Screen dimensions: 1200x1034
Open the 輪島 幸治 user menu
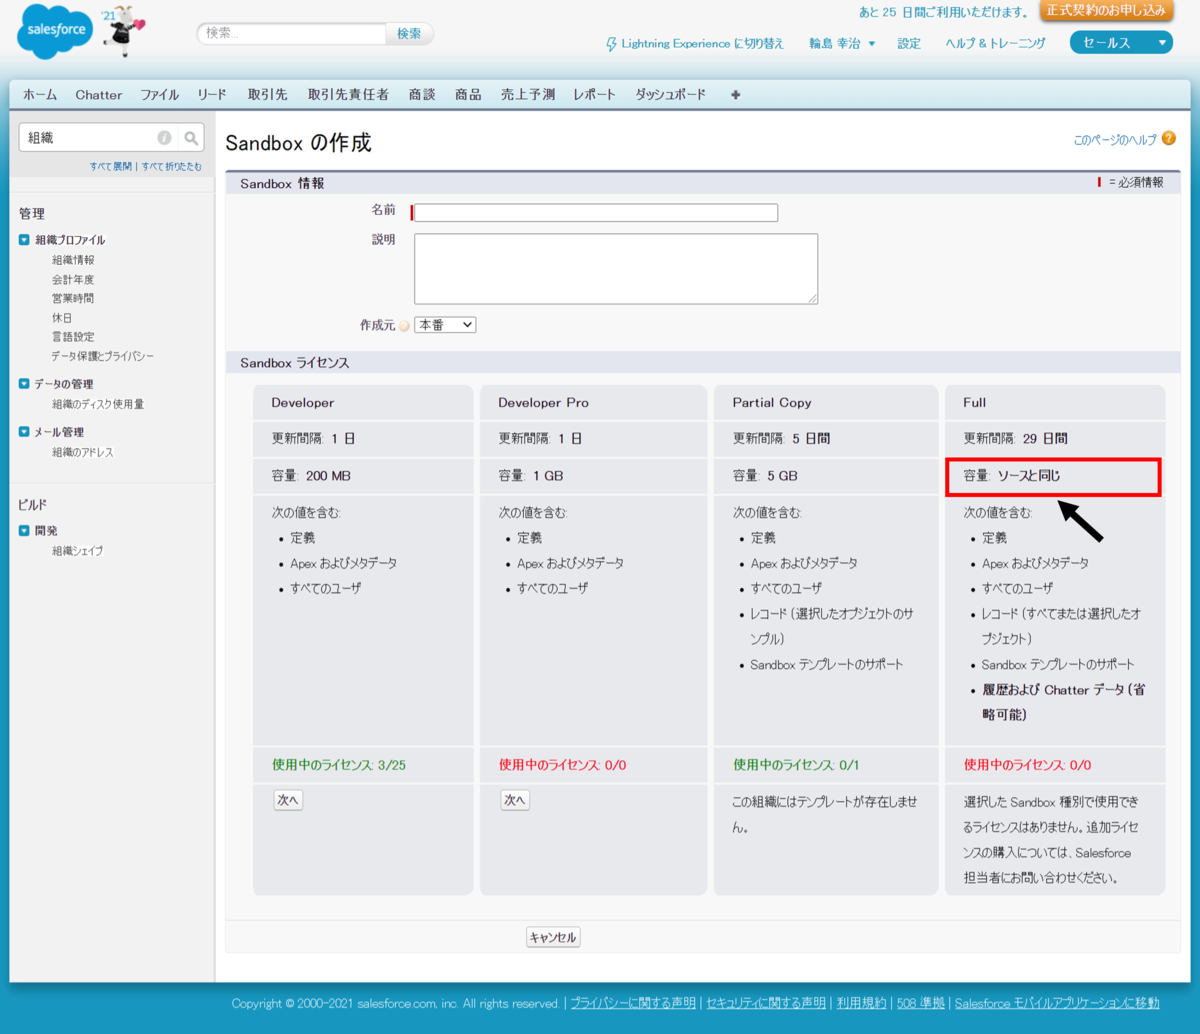coord(842,44)
